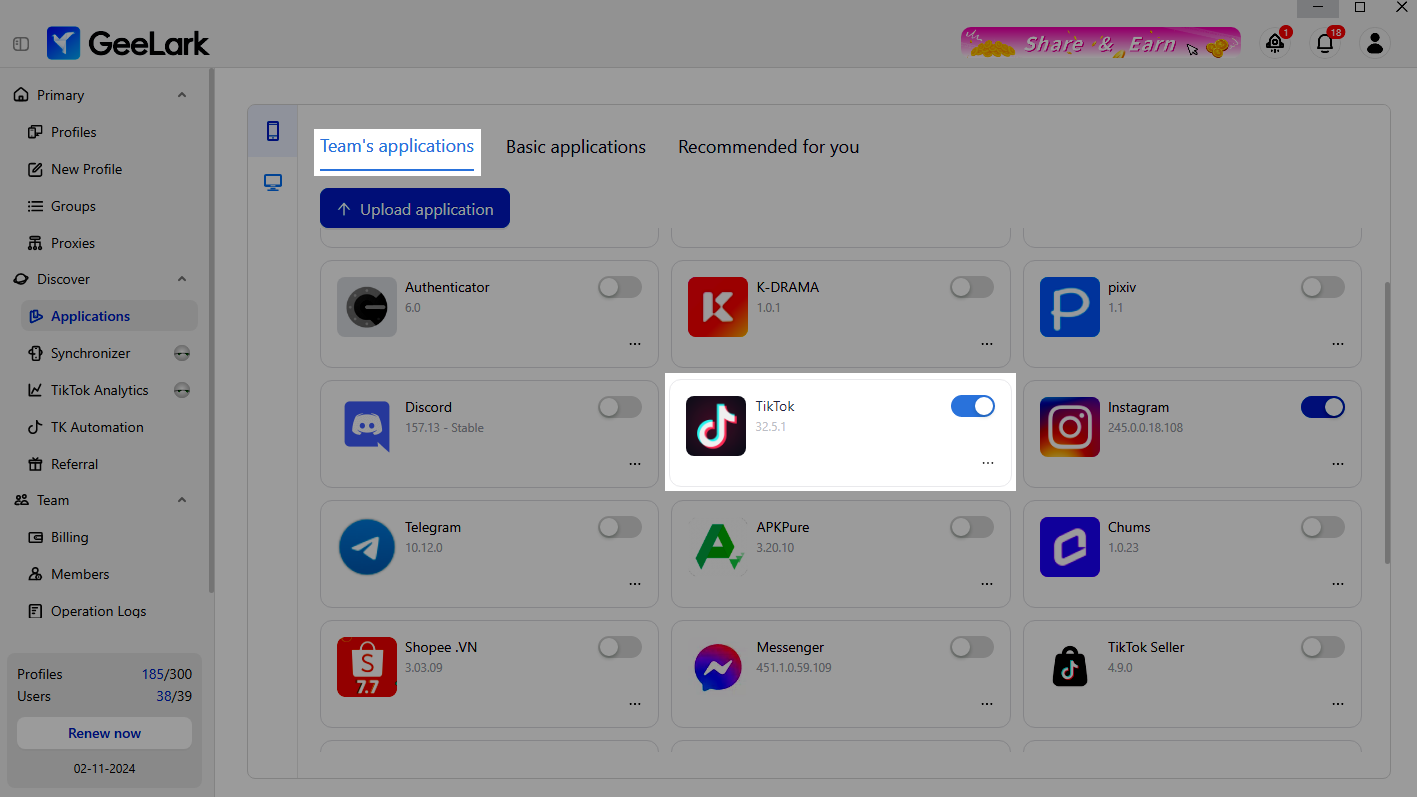This screenshot has height=797, width=1417.
Task: Switch on the Telegram toggle
Action: pos(620,527)
